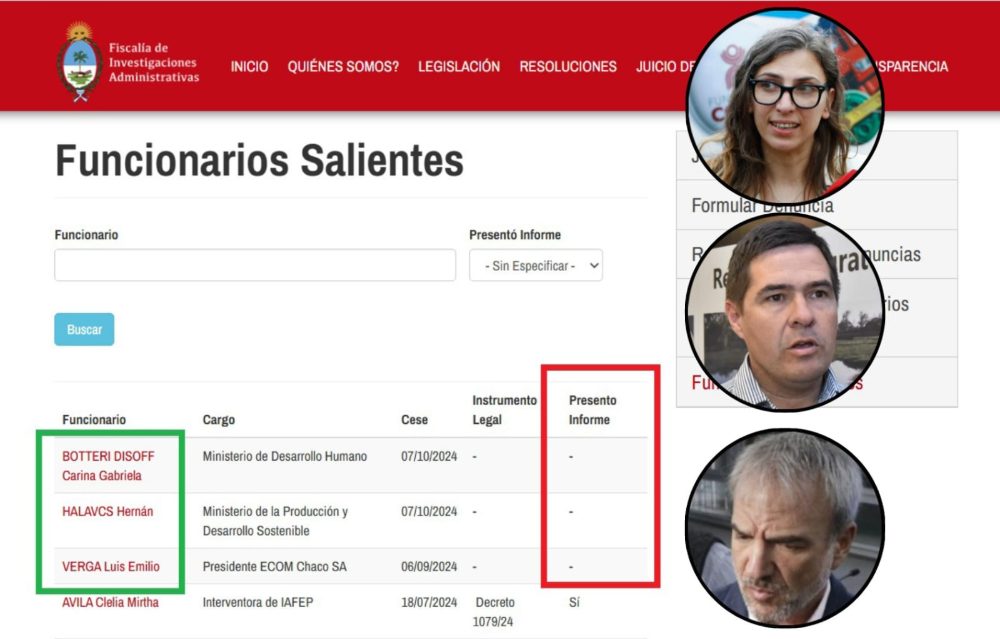
Task: Go to QUIÉNES SOMOS? page
Action: (x=343, y=67)
